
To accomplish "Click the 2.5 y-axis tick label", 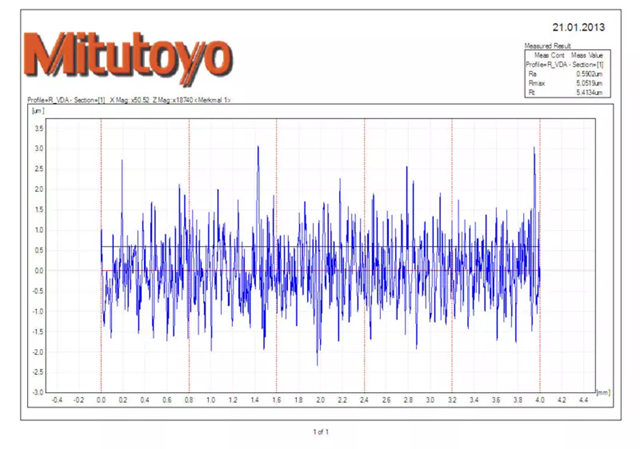I will point(39,169).
